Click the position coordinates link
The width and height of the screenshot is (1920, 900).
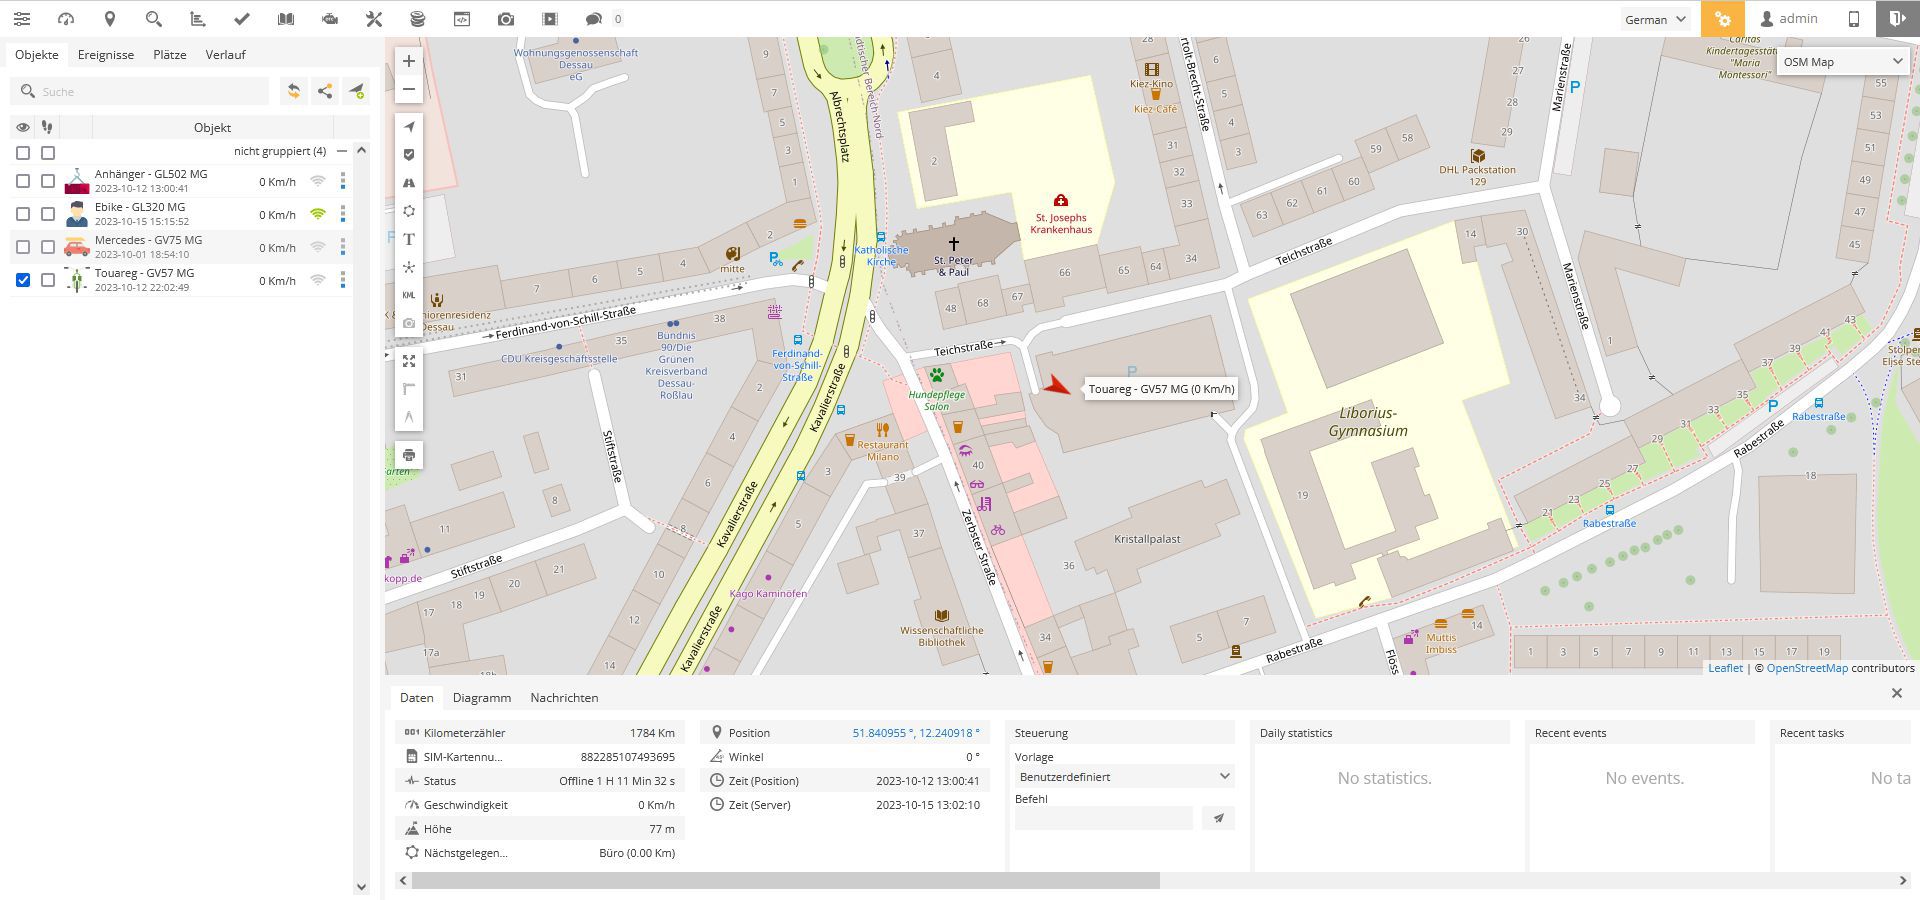[916, 733]
